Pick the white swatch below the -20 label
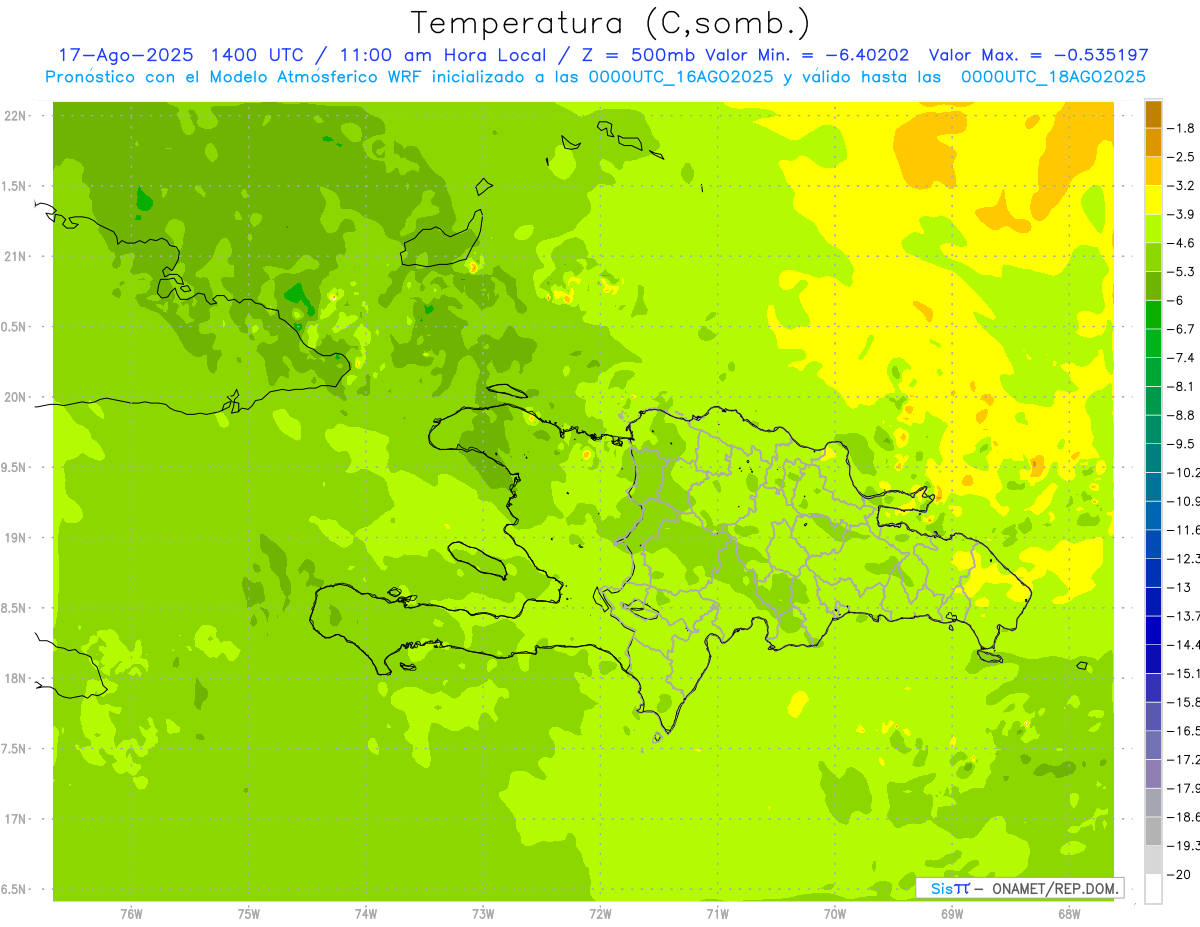Image resolution: width=1200 pixels, height=927 pixels. 1153,889
